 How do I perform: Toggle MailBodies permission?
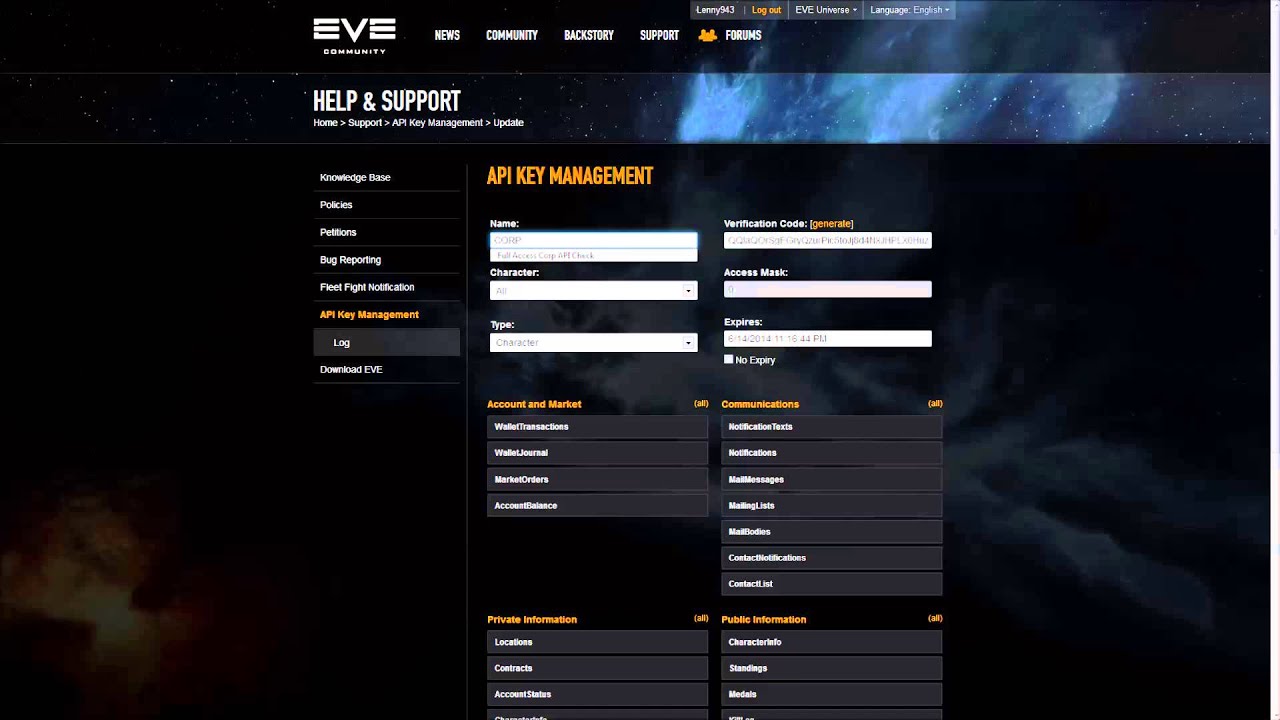[x=831, y=532]
